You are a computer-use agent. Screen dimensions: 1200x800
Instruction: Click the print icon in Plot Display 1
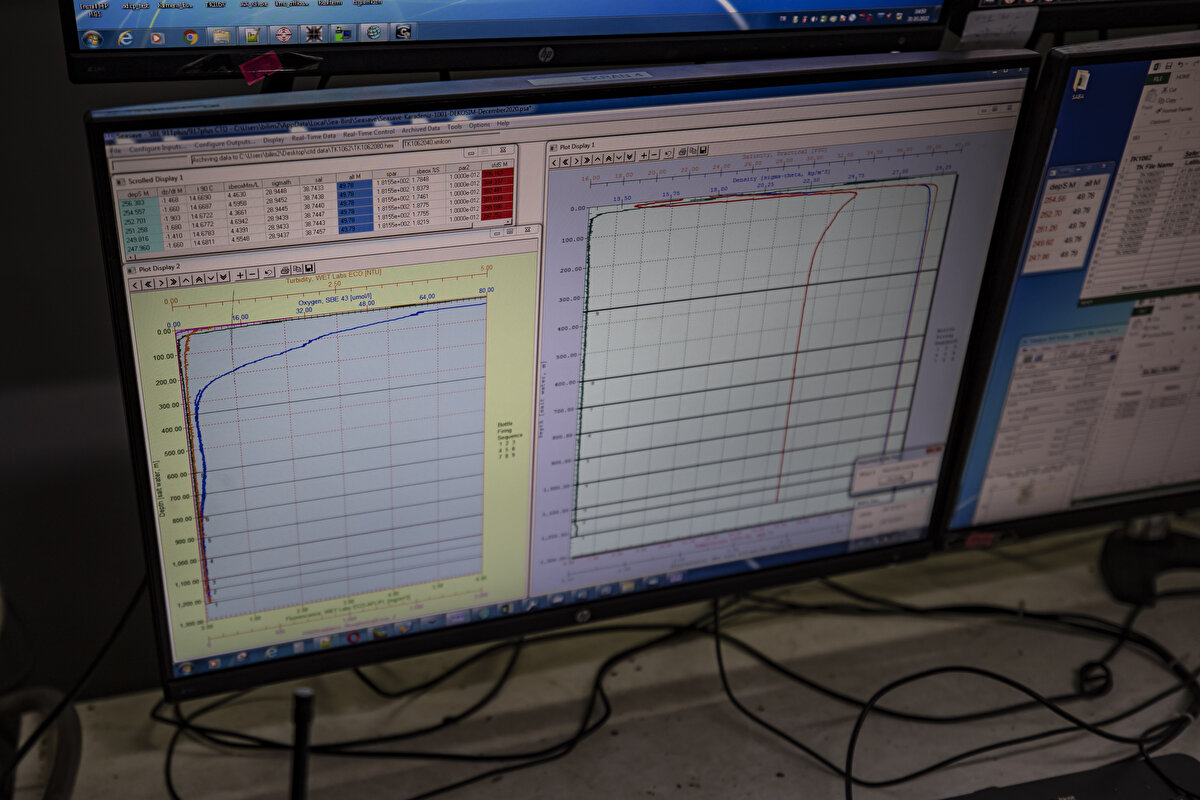point(681,153)
